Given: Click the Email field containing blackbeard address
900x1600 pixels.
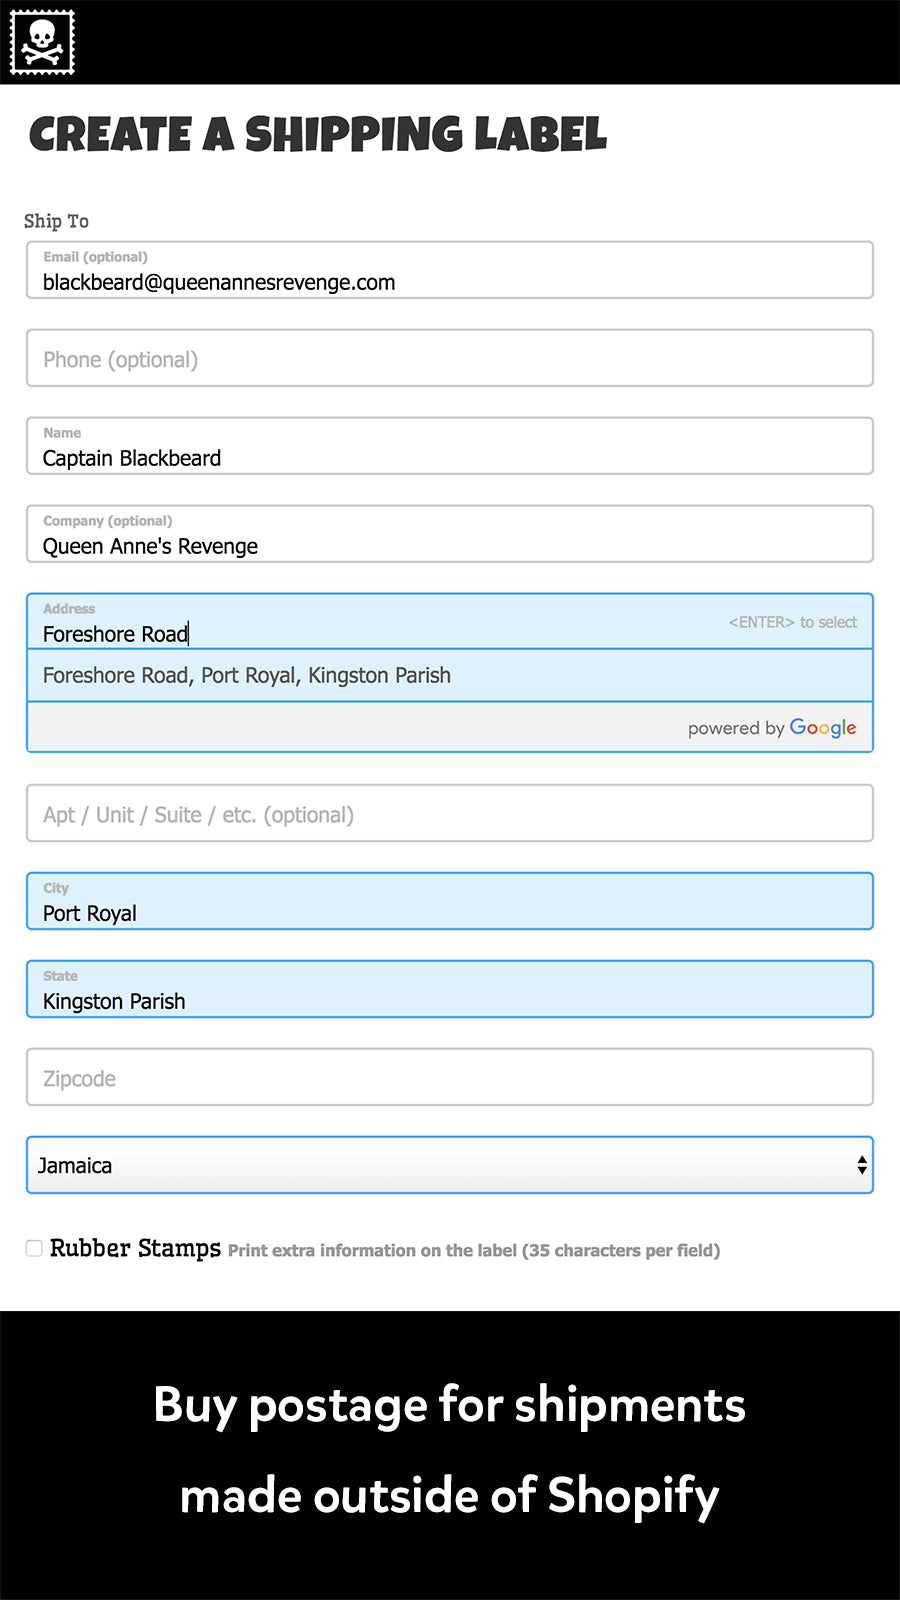Looking at the screenshot, I should click(x=449, y=271).
